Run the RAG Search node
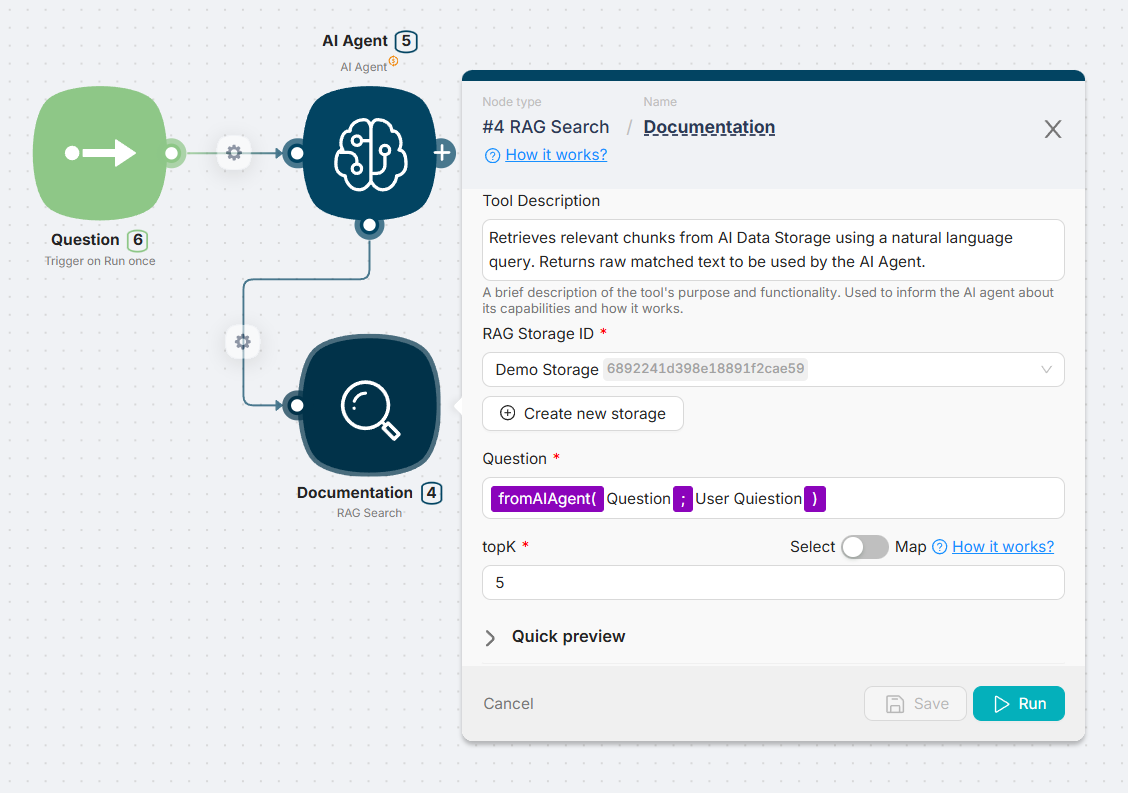This screenshot has width=1128, height=793. click(1018, 704)
